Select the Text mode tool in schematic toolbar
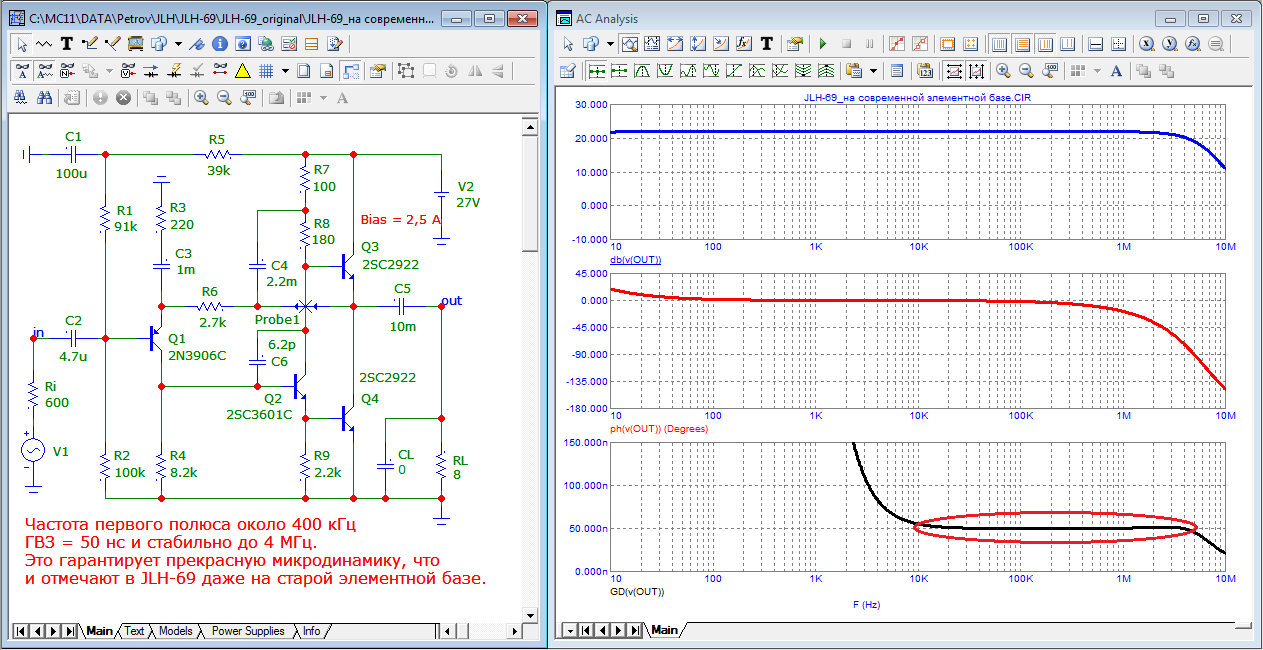Viewport: 1263px width, 650px height. coord(67,44)
